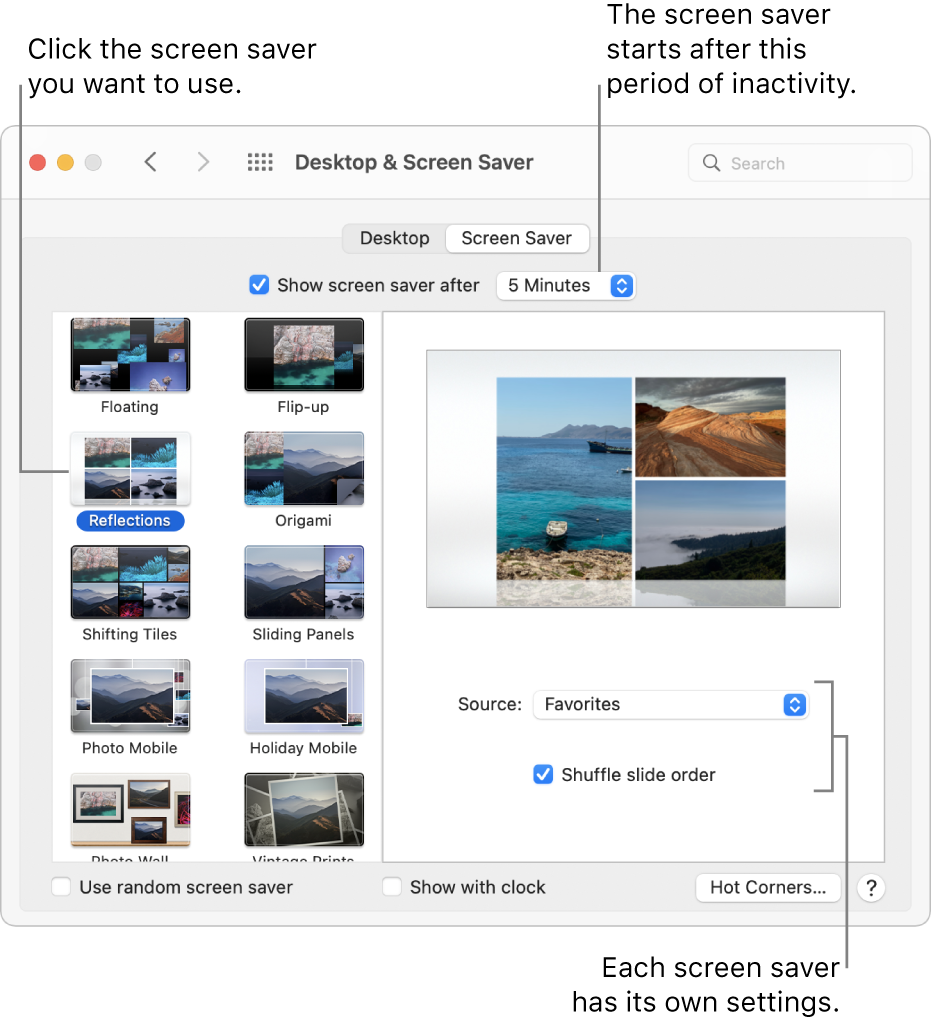Screen dimensions: 932x1024
Task: Select the Screen Saver tab
Action: point(517,238)
